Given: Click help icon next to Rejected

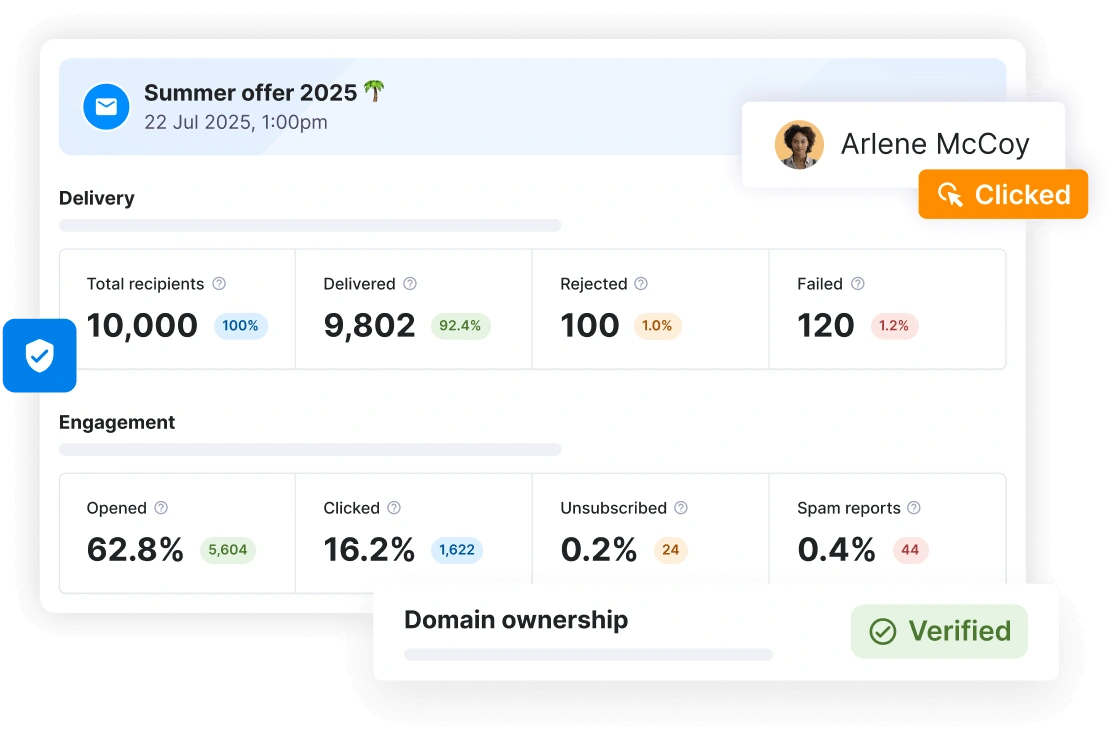Looking at the screenshot, I should click(x=641, y=284).
